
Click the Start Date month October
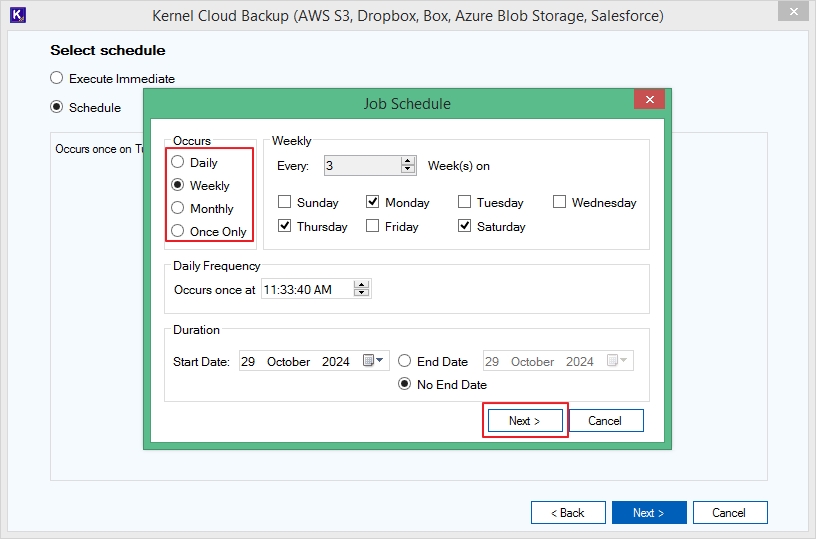(288, 362)
